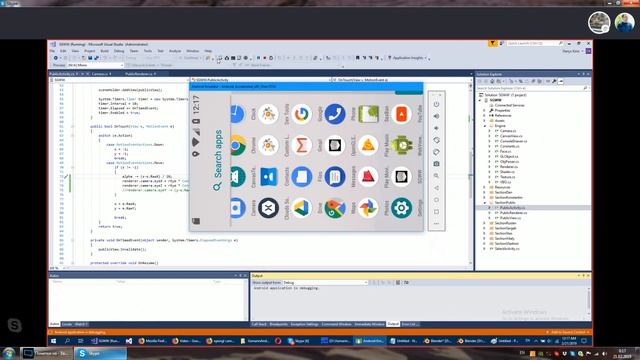Open the Play Music app icon
Screen dimensions: 640x360
tap(368, 145)
